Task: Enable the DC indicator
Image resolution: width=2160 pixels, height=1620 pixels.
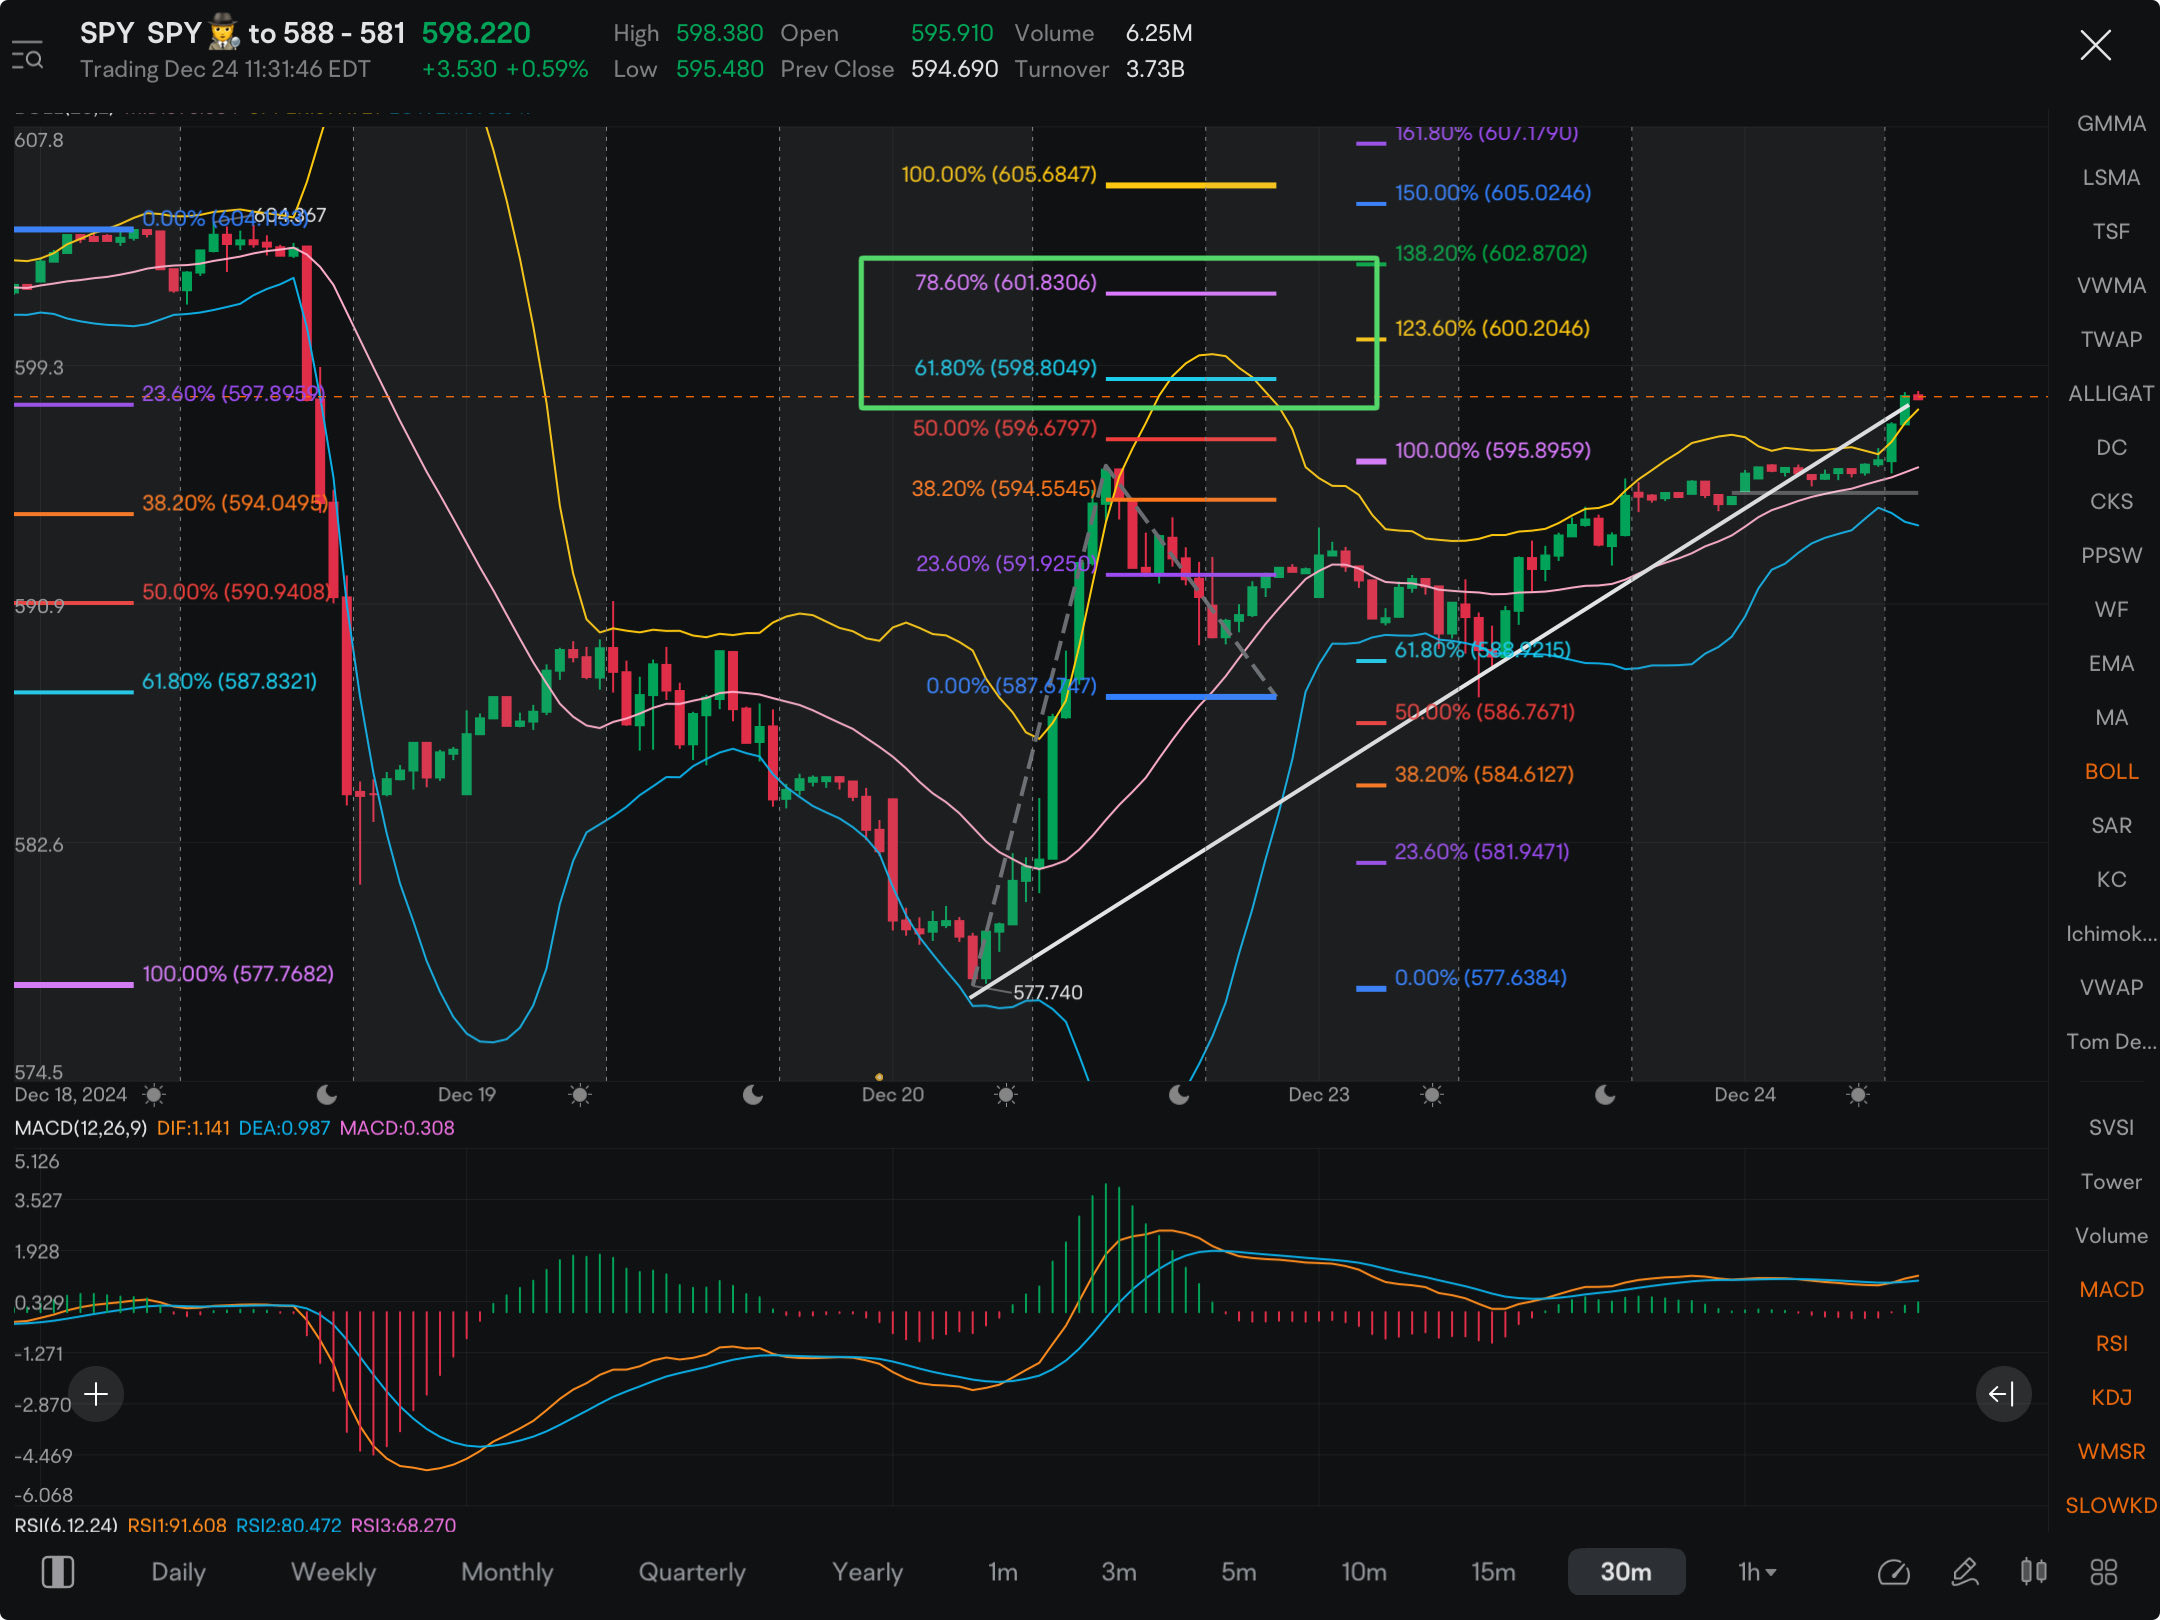Action: (2111, 447)
